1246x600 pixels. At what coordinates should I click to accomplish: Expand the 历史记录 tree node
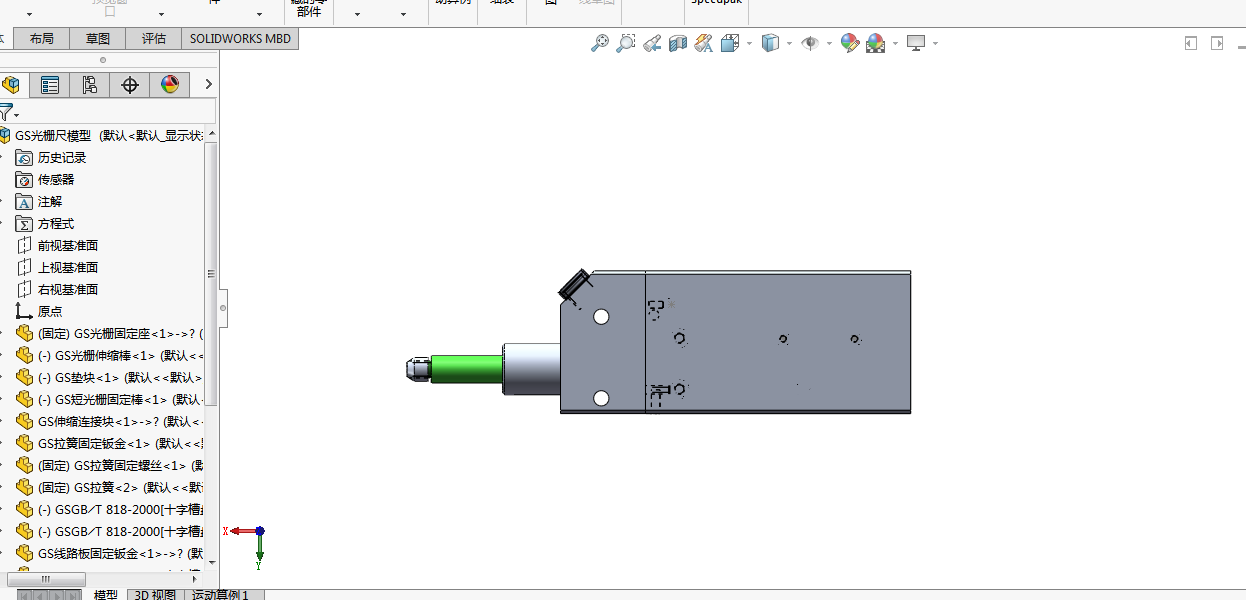[x=3, y=158]
